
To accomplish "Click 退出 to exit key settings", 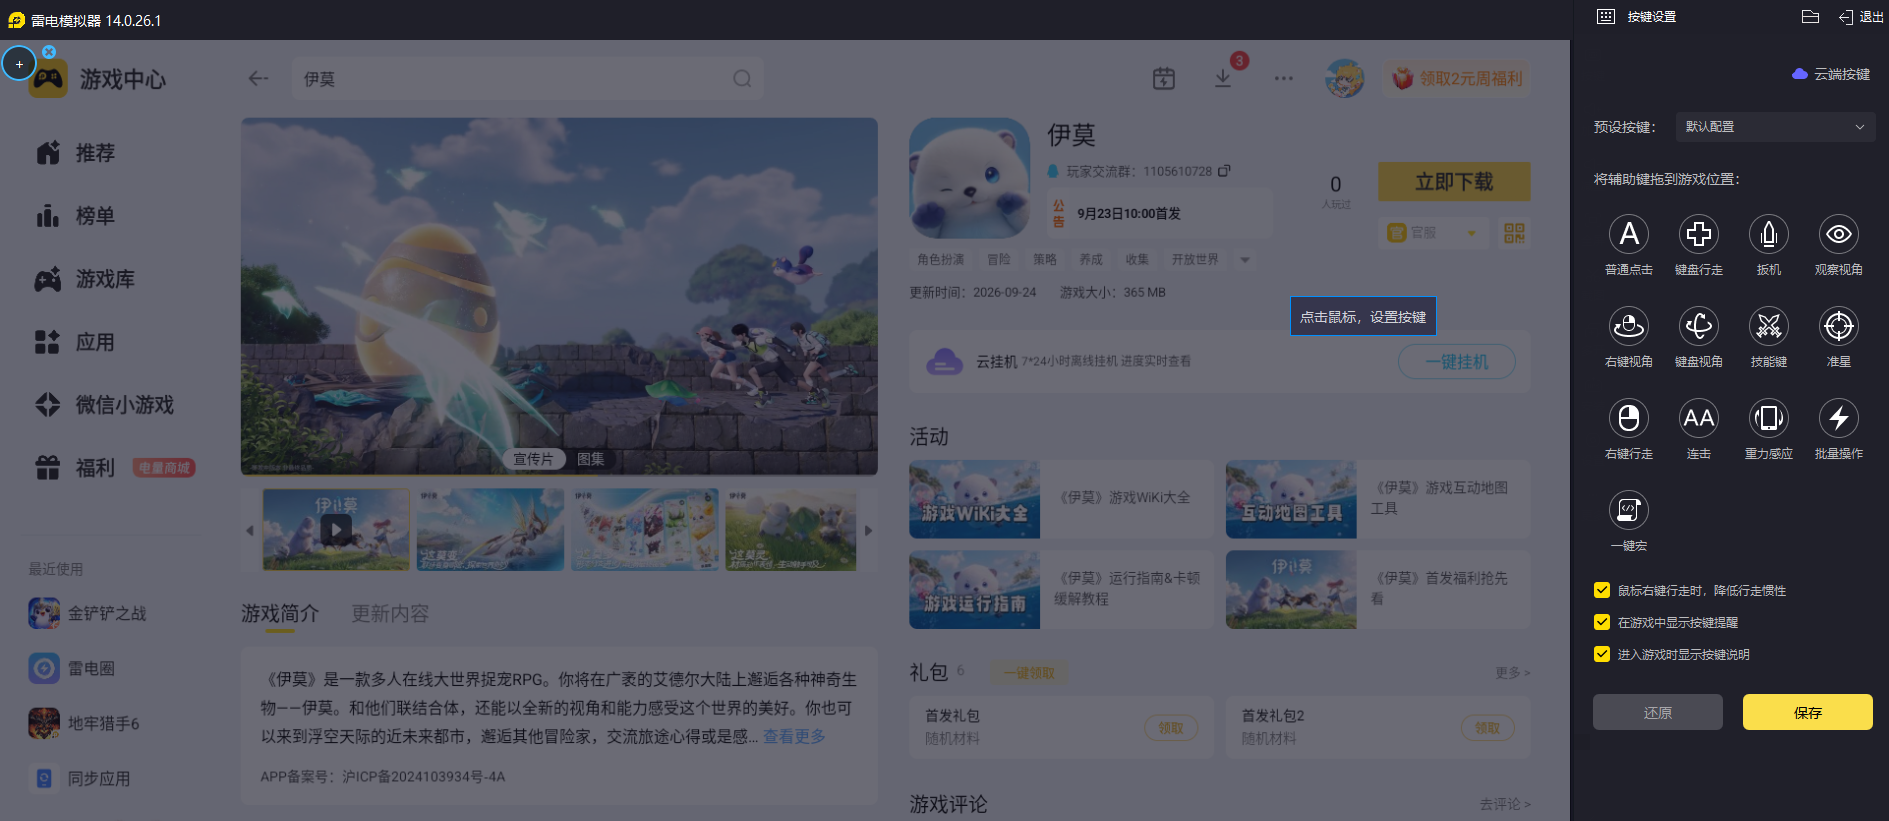I will click(x=1861, y=17).
